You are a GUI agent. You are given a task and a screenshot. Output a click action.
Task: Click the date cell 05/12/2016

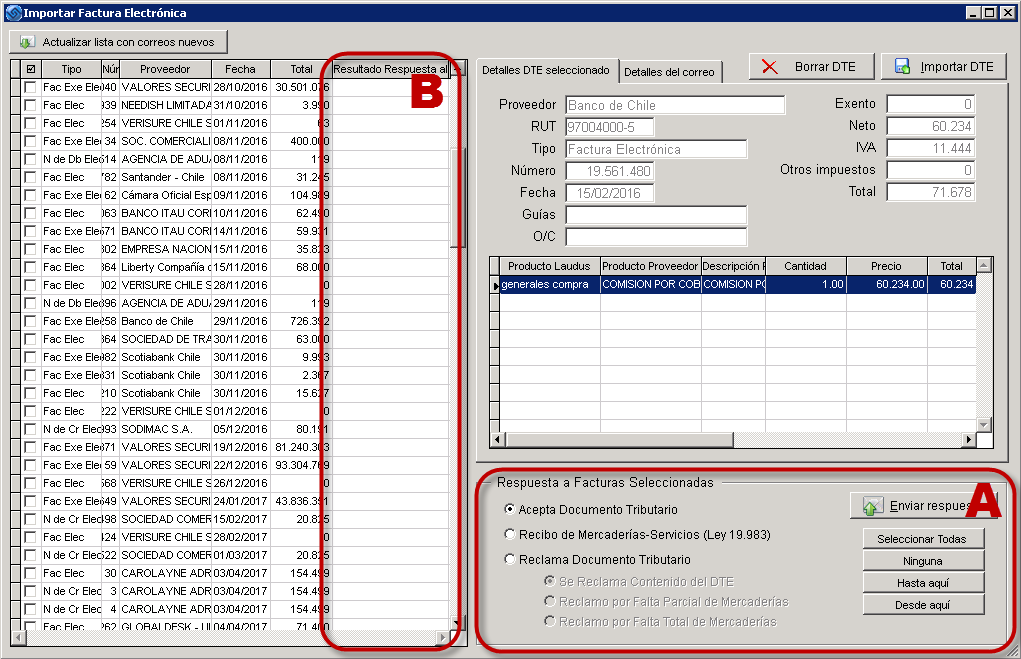point(240,429)
